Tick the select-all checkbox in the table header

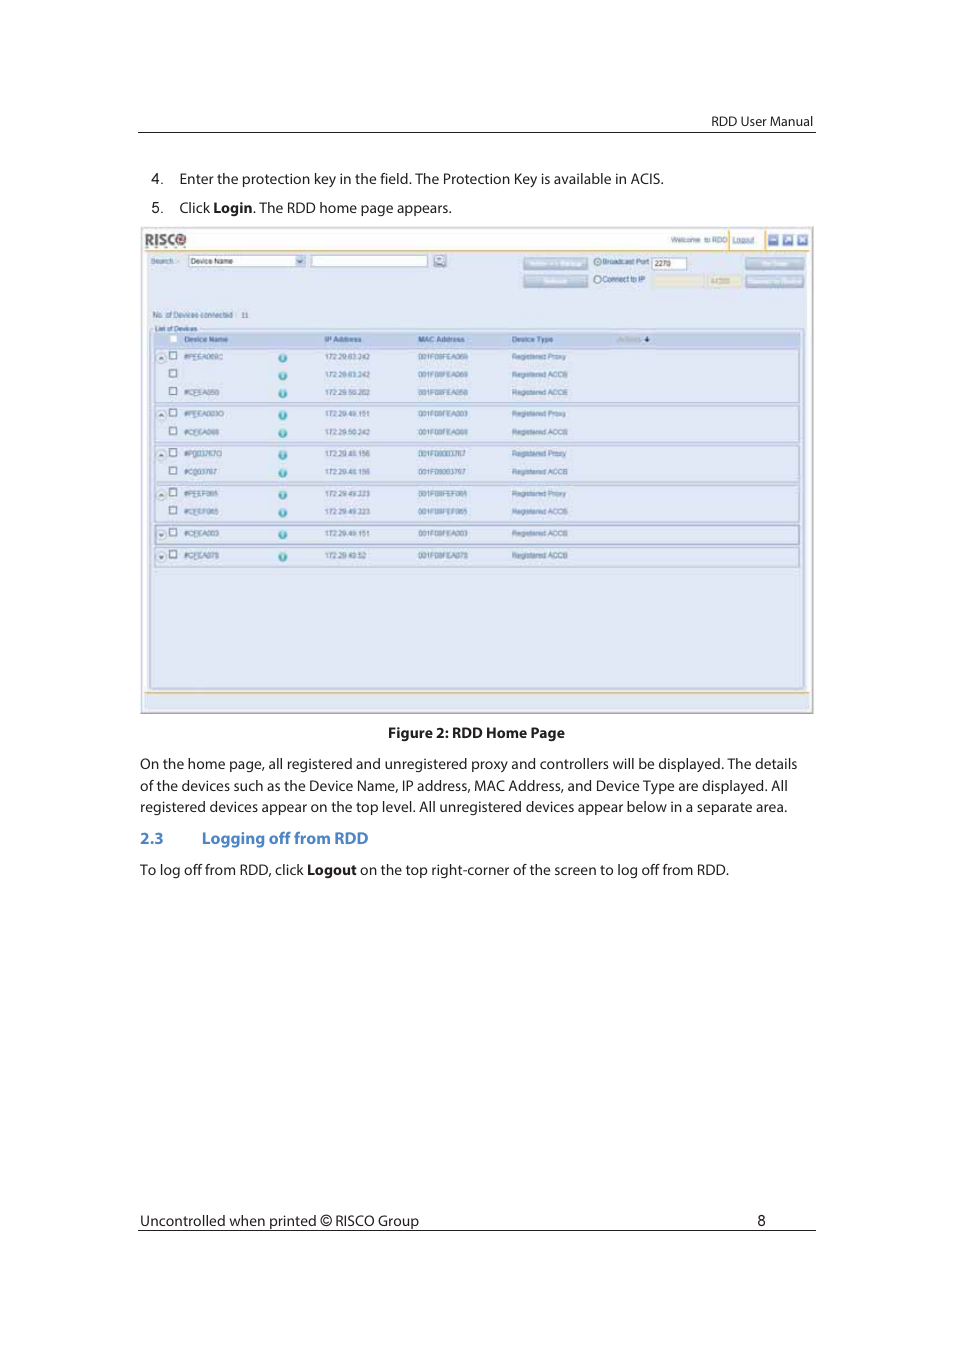coord(173,339)
